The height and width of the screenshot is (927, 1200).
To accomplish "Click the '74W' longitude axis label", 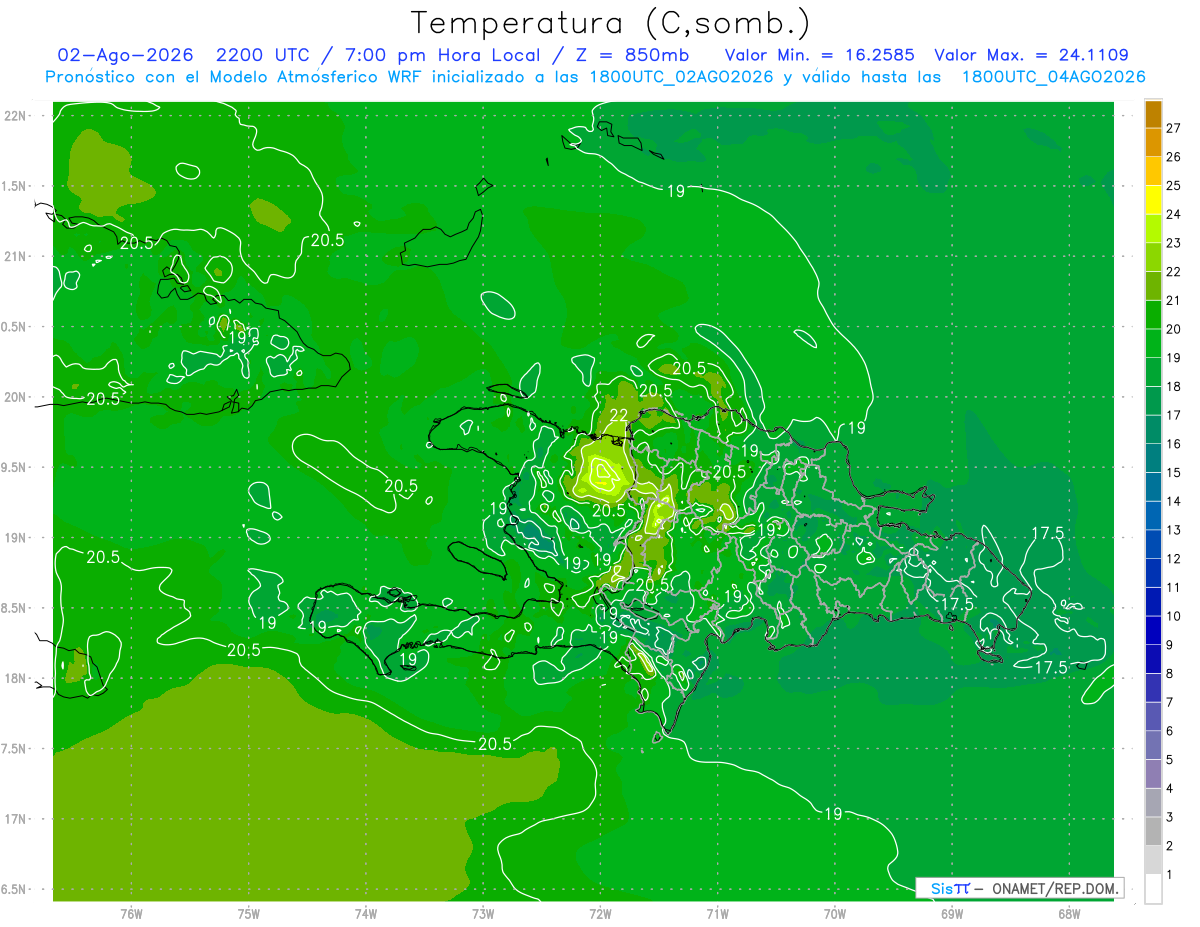I will (x=366, y=913).
